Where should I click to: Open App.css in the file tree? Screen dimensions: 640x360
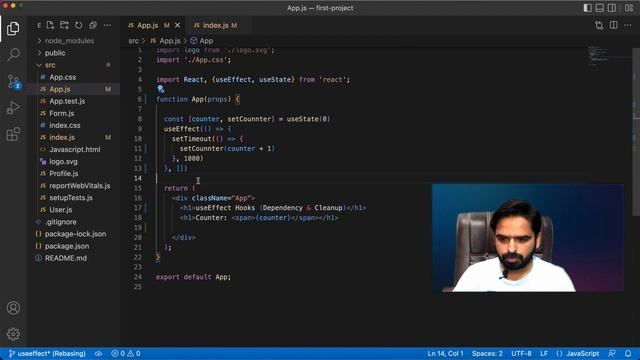[62, 77]
